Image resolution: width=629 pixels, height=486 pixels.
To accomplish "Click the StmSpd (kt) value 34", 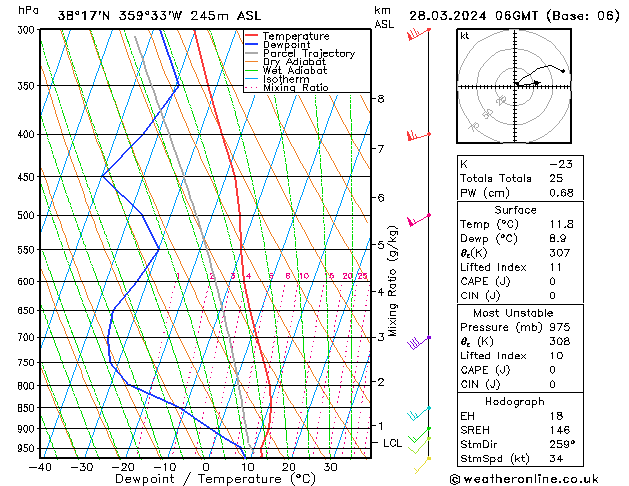I will (556, 459).
